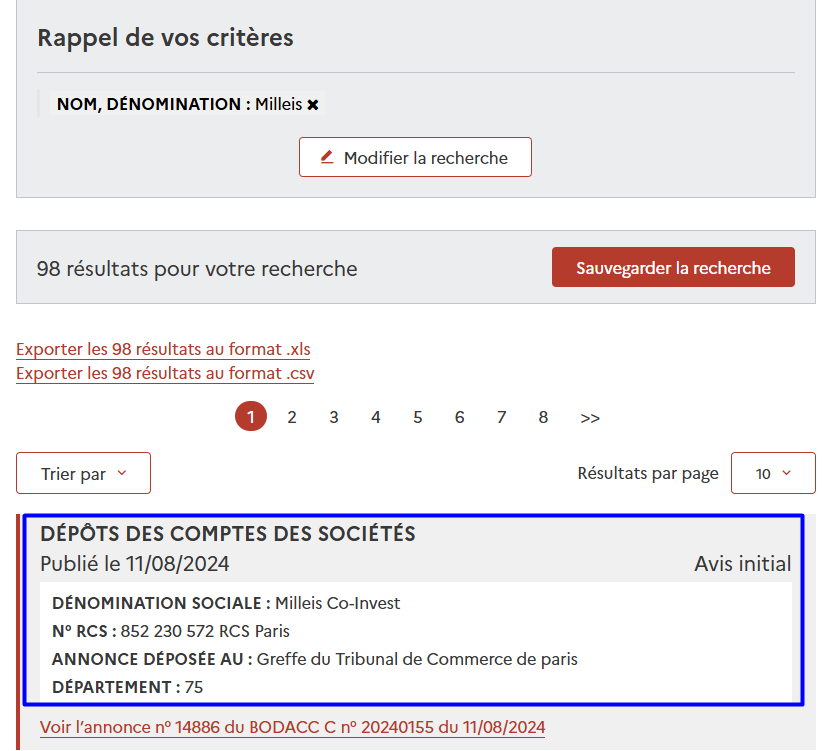This screenshot has width=823, height=751.
Task: Open the Trier par sort dropdown
Action: pyautogui.click(x=83, y=473)
